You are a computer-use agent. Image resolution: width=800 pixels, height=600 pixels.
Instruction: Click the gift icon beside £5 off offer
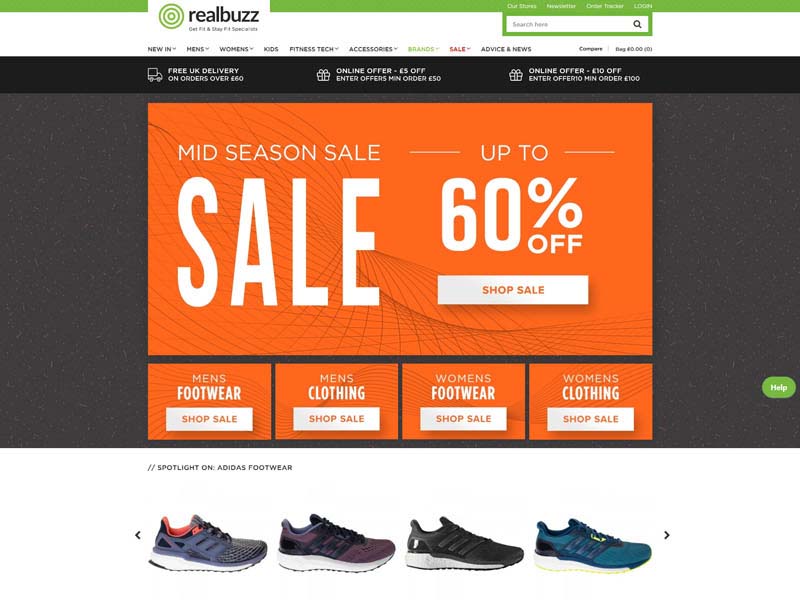point(323,75)
